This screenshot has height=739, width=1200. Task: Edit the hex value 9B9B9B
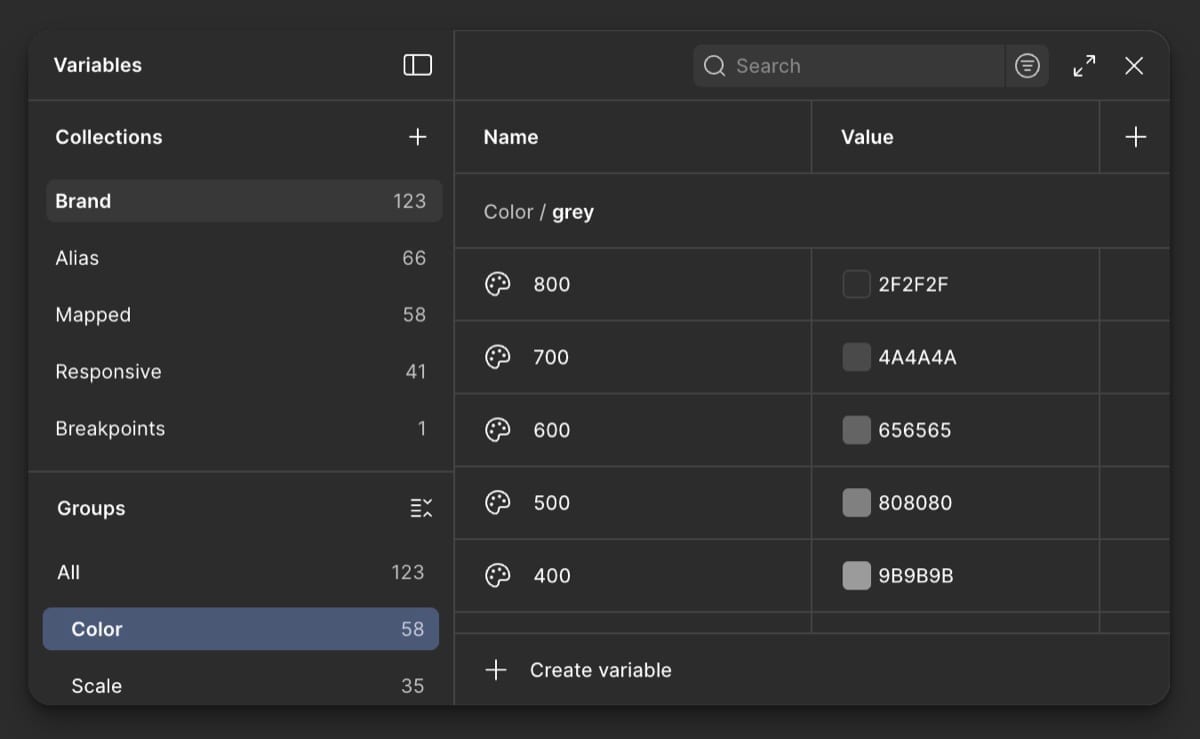(916, 575)
